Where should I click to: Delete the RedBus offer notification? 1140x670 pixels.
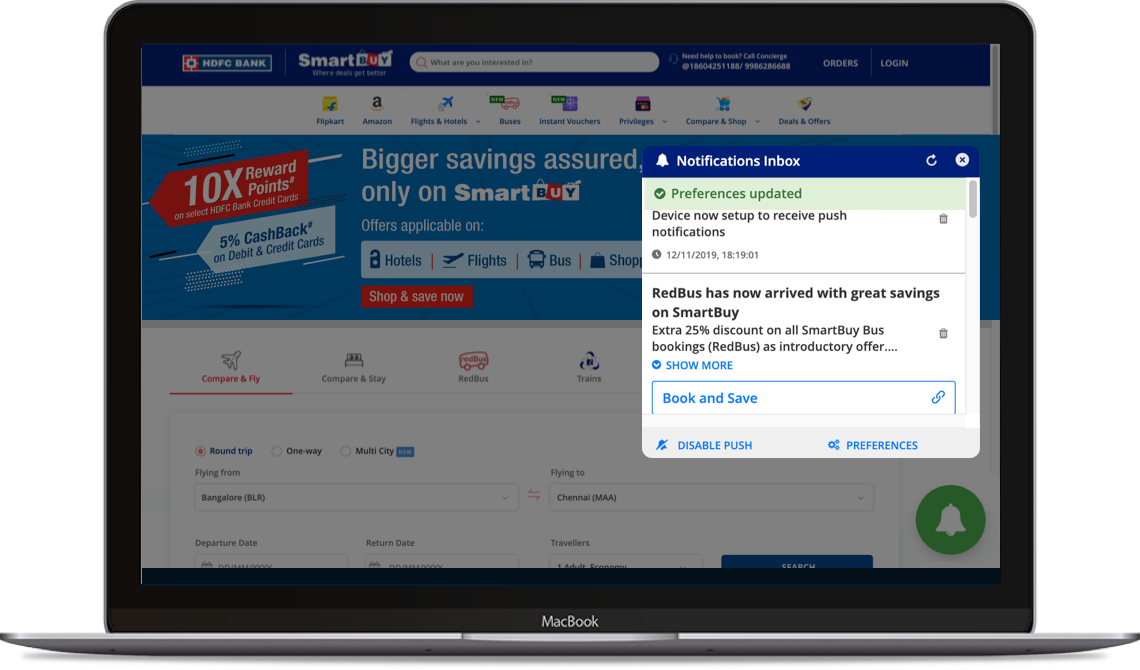click(943, 334)
